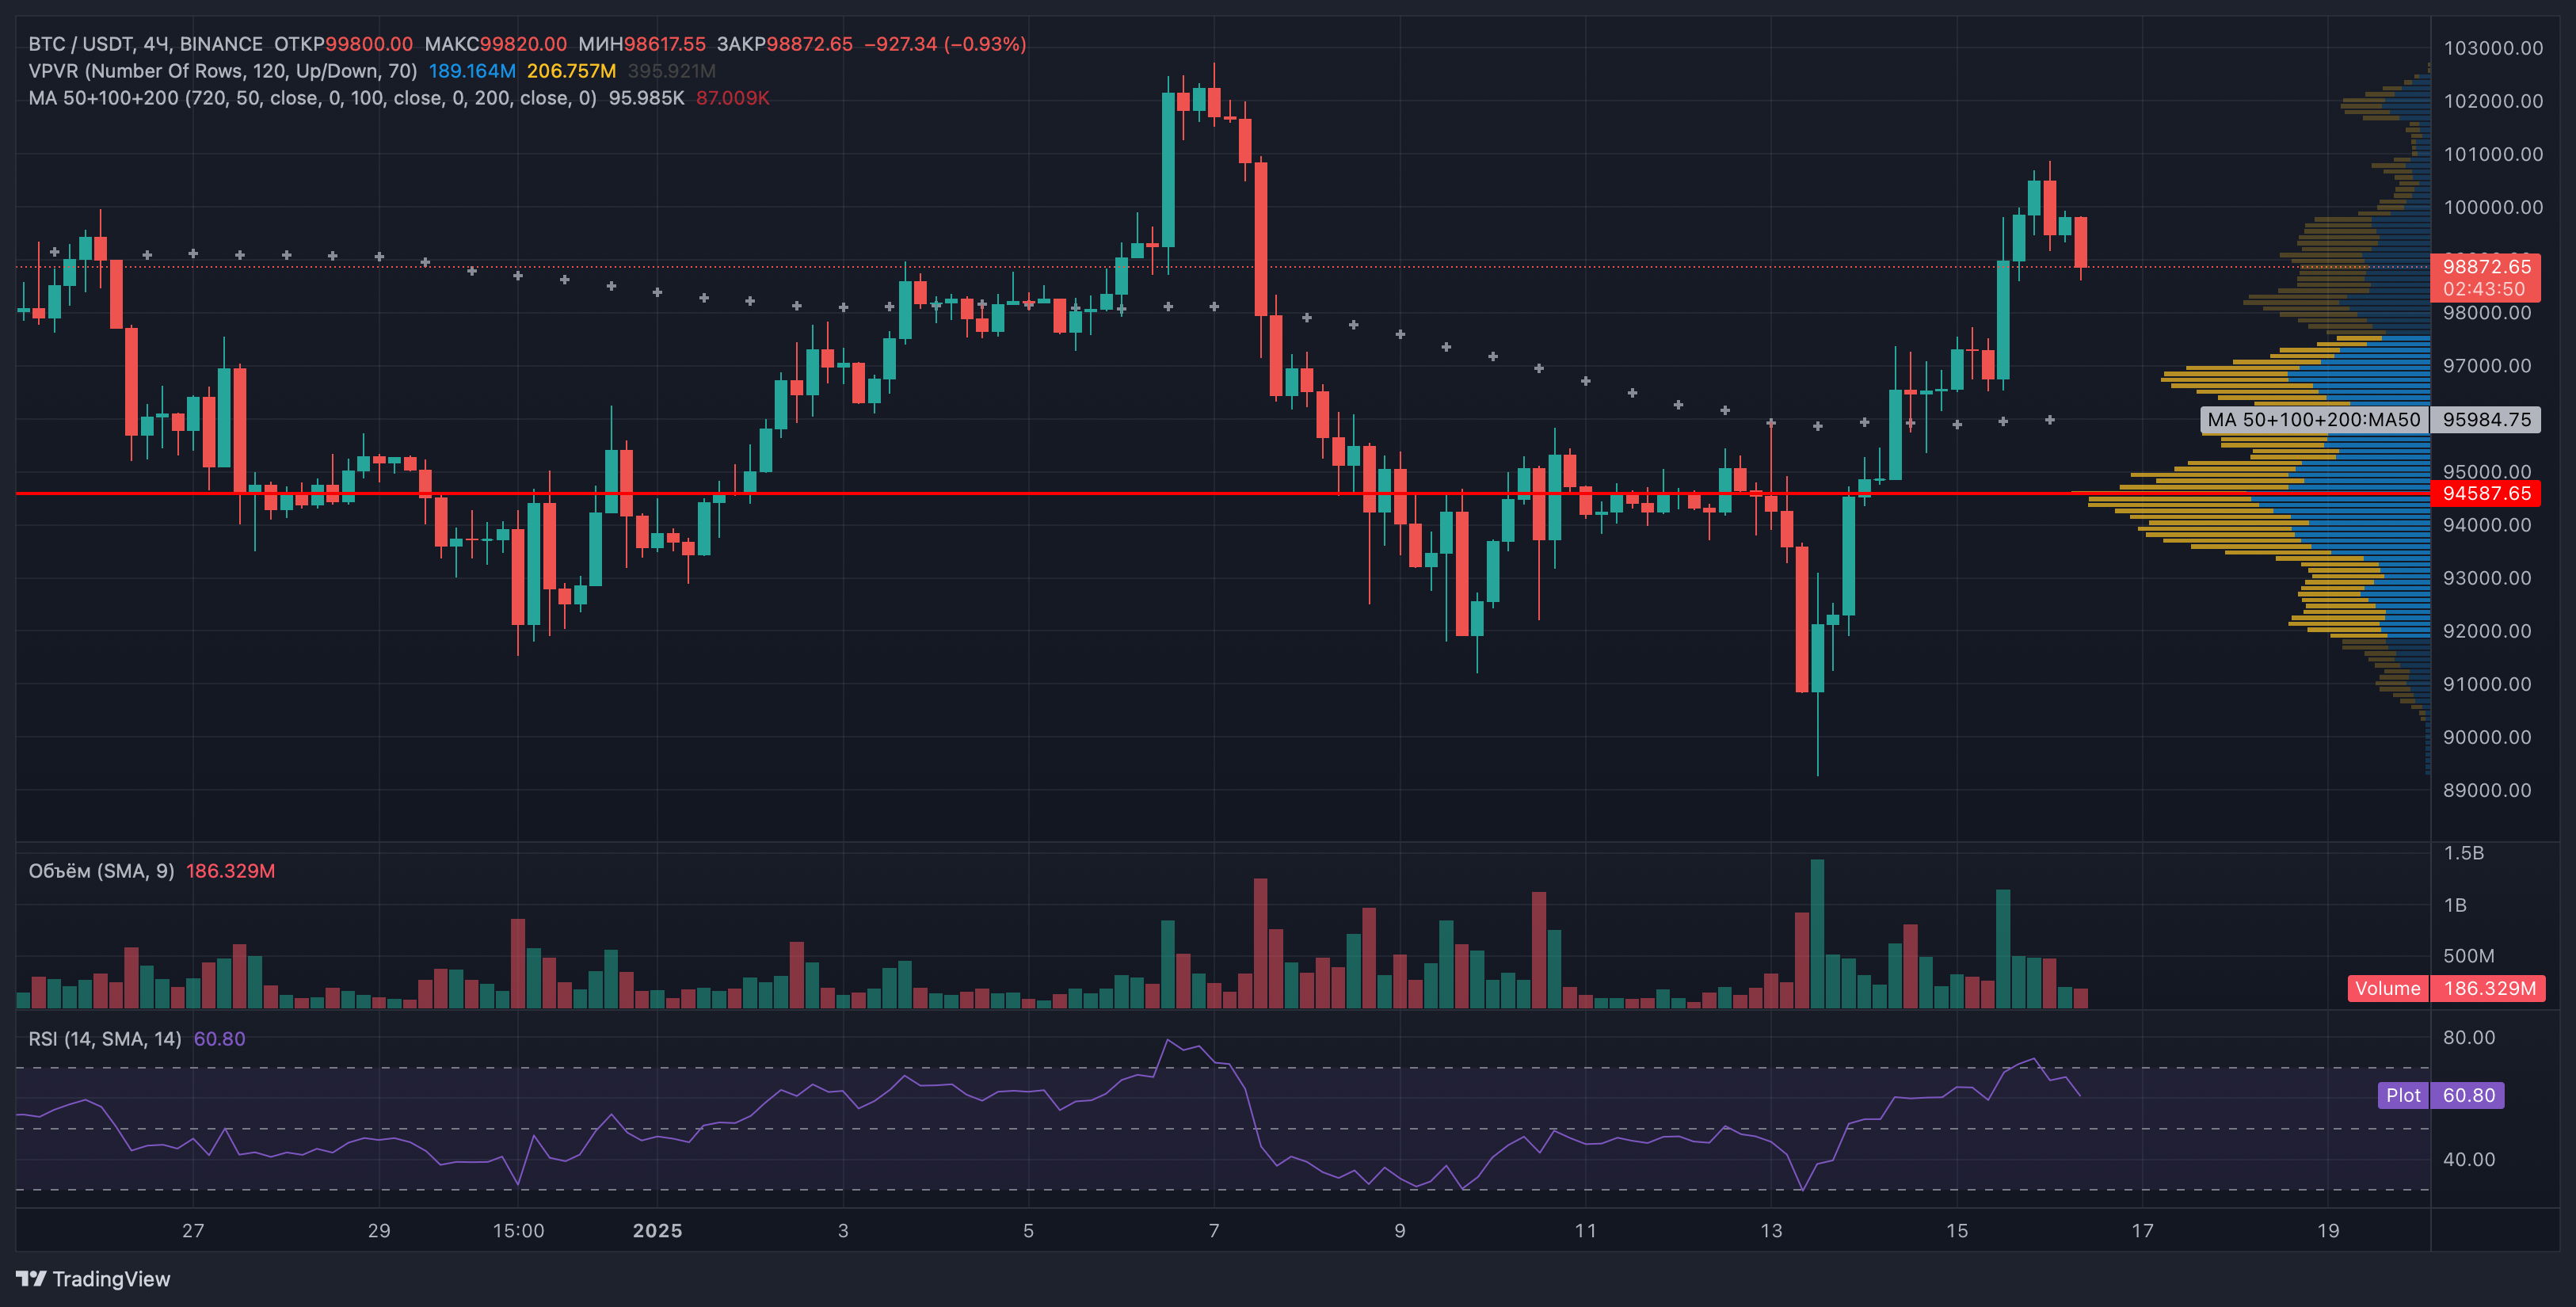
Task: Click the VPVR total value 395.921M
Action: [x=671, y=71]
